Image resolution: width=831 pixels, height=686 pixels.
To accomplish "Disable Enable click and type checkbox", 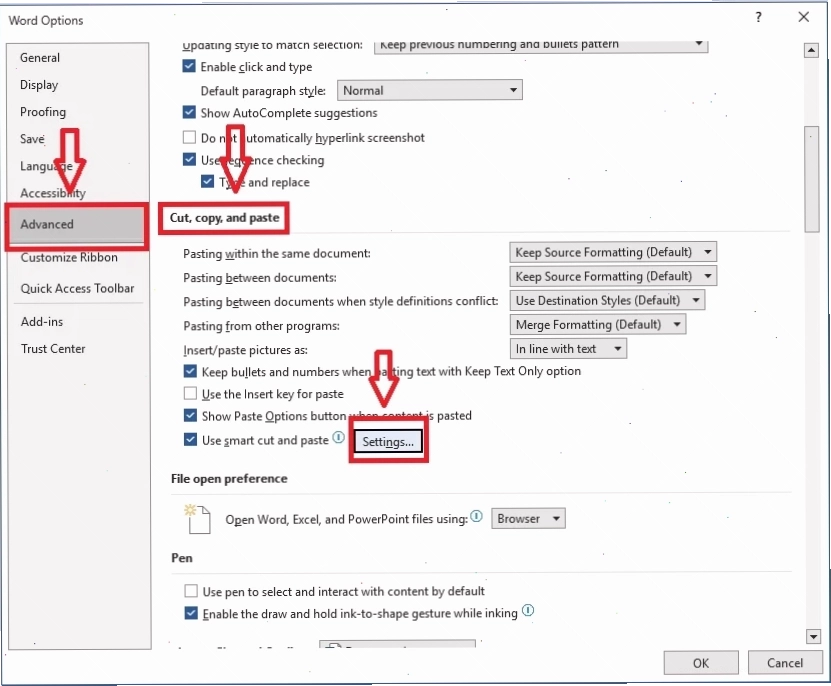I will point(189,66).
